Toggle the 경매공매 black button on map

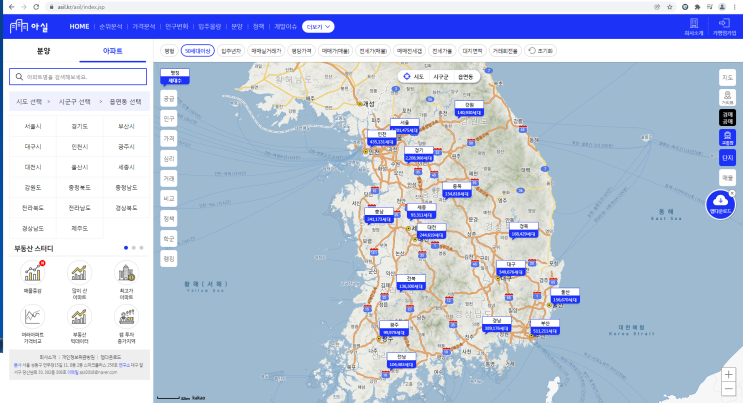(727, 118)
